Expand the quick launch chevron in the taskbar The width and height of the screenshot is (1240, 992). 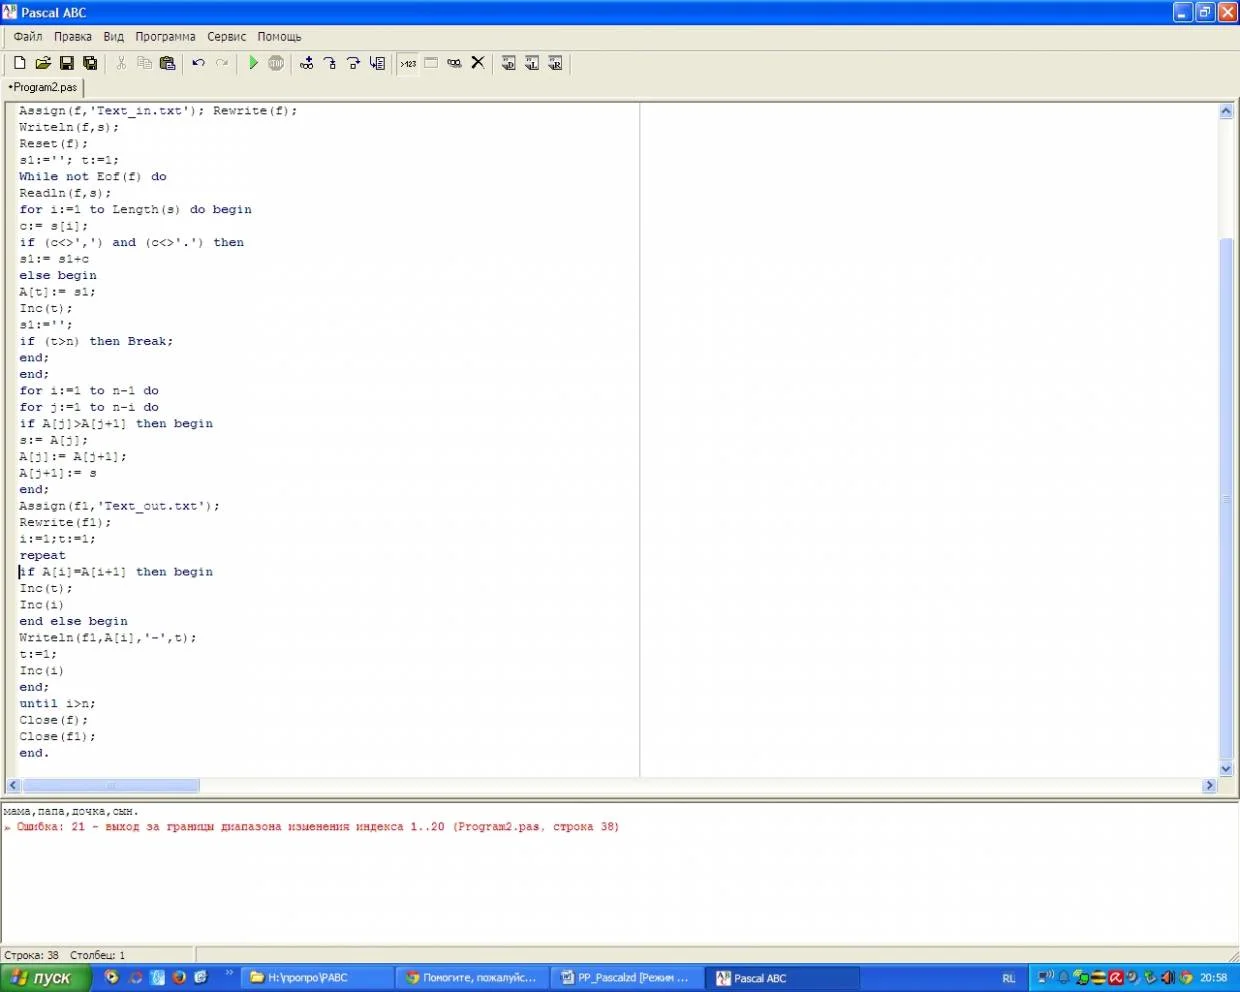pos(229,973)
